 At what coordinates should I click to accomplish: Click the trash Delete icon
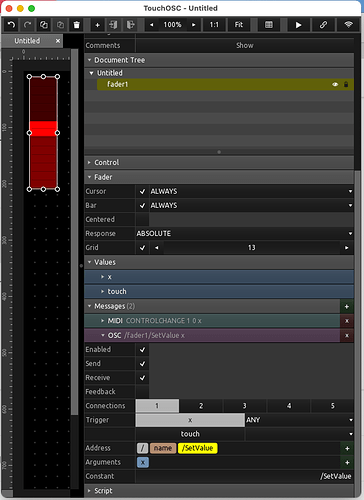[77, 25]
